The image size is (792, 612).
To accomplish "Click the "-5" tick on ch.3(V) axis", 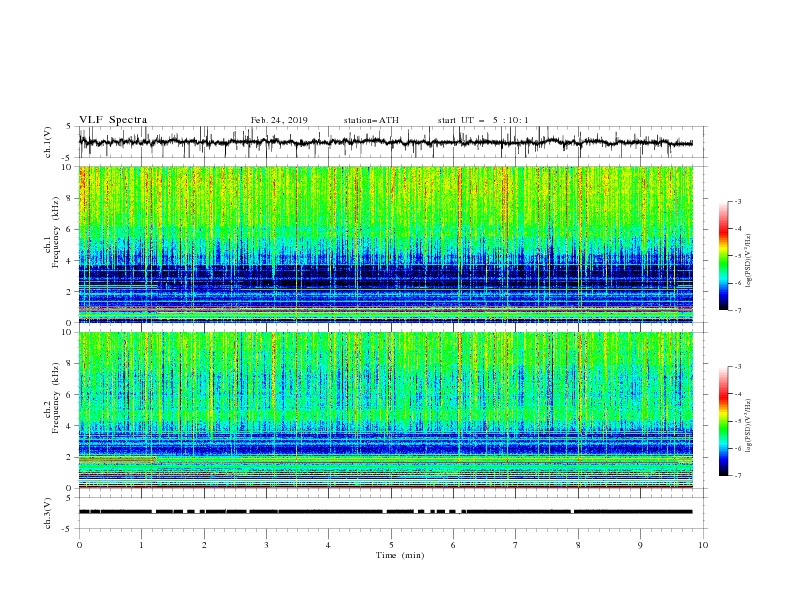I will [x=68, y=529].
